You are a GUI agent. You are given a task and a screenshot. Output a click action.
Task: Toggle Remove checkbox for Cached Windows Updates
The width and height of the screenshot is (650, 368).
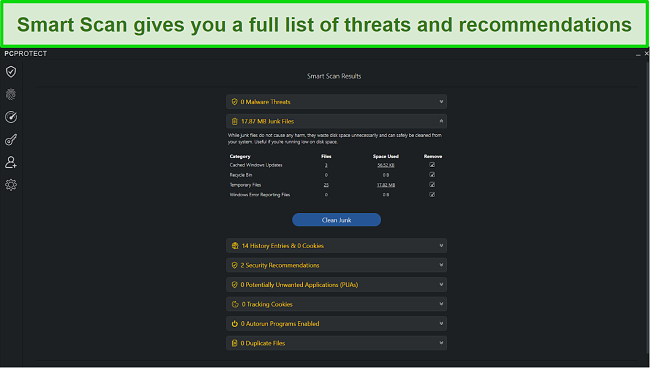point(432,165)
